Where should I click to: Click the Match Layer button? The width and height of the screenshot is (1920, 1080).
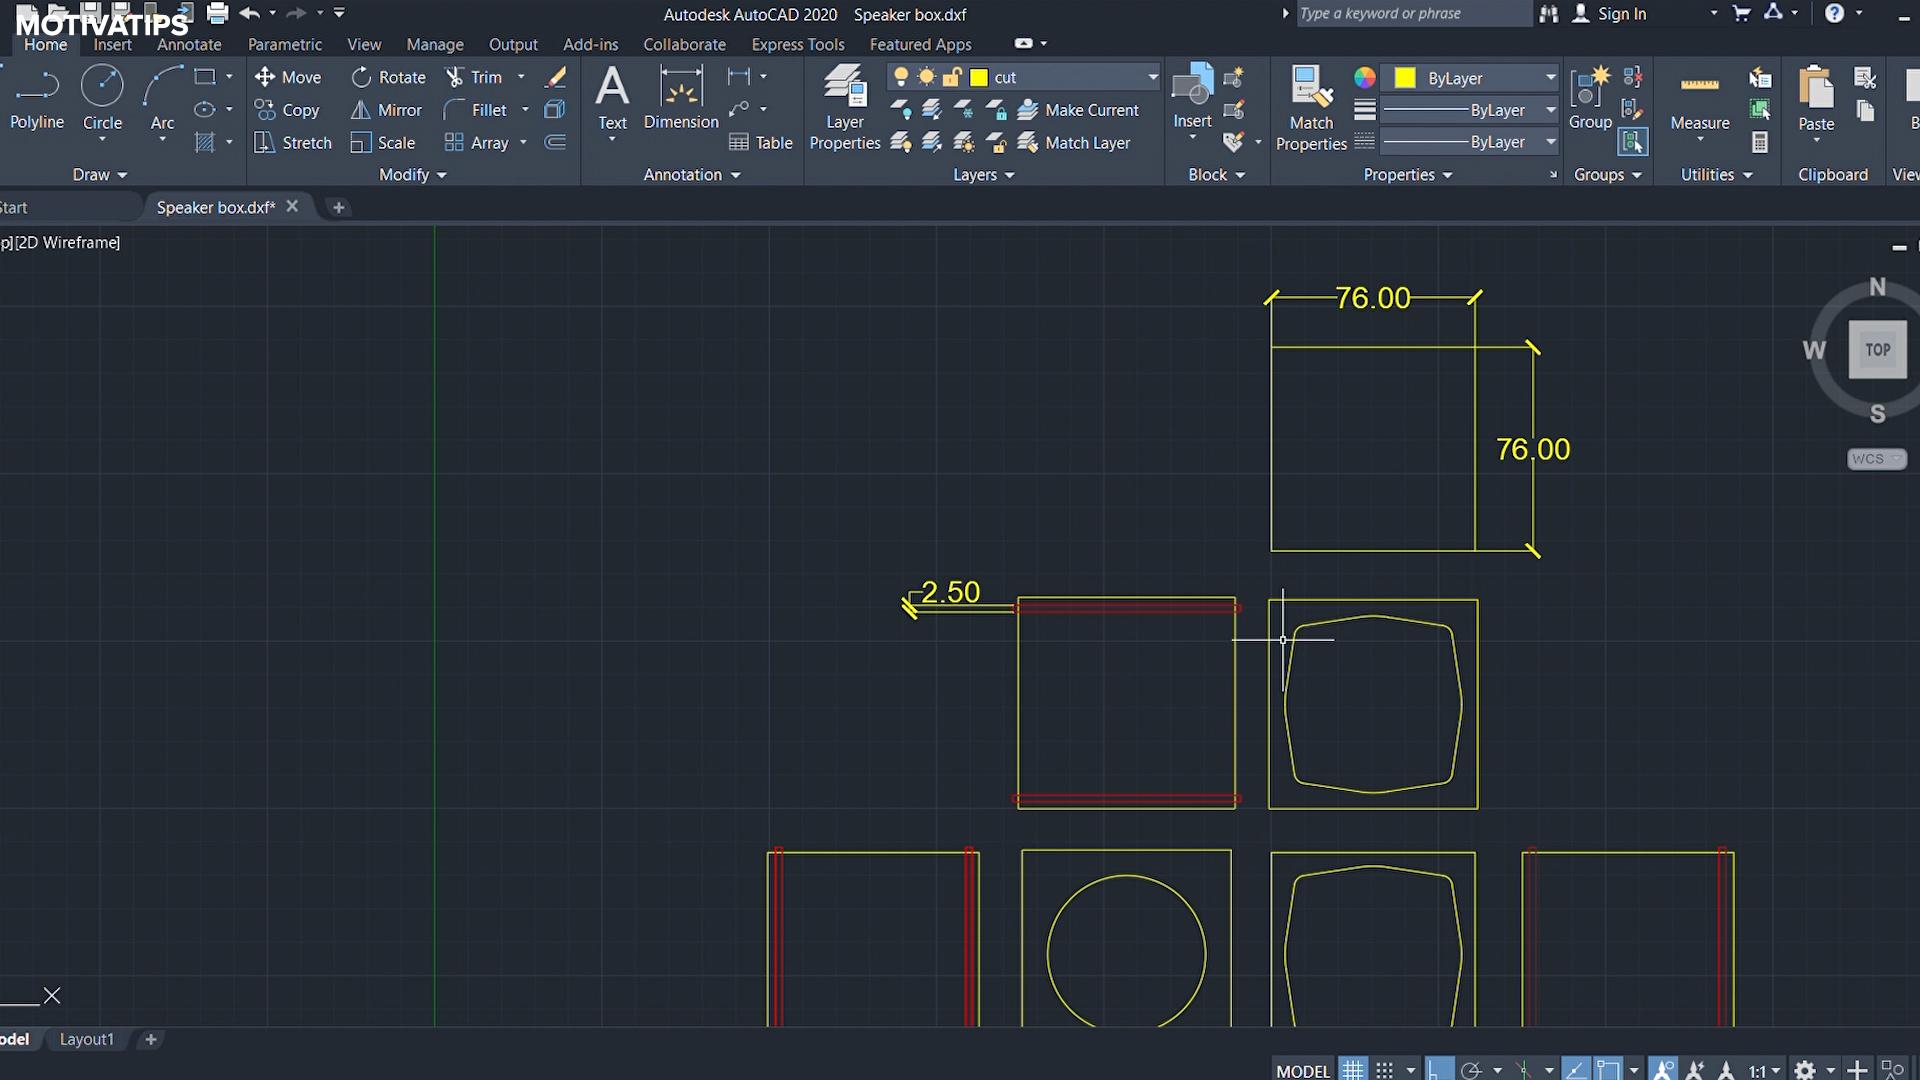[x=1075, y=143]
